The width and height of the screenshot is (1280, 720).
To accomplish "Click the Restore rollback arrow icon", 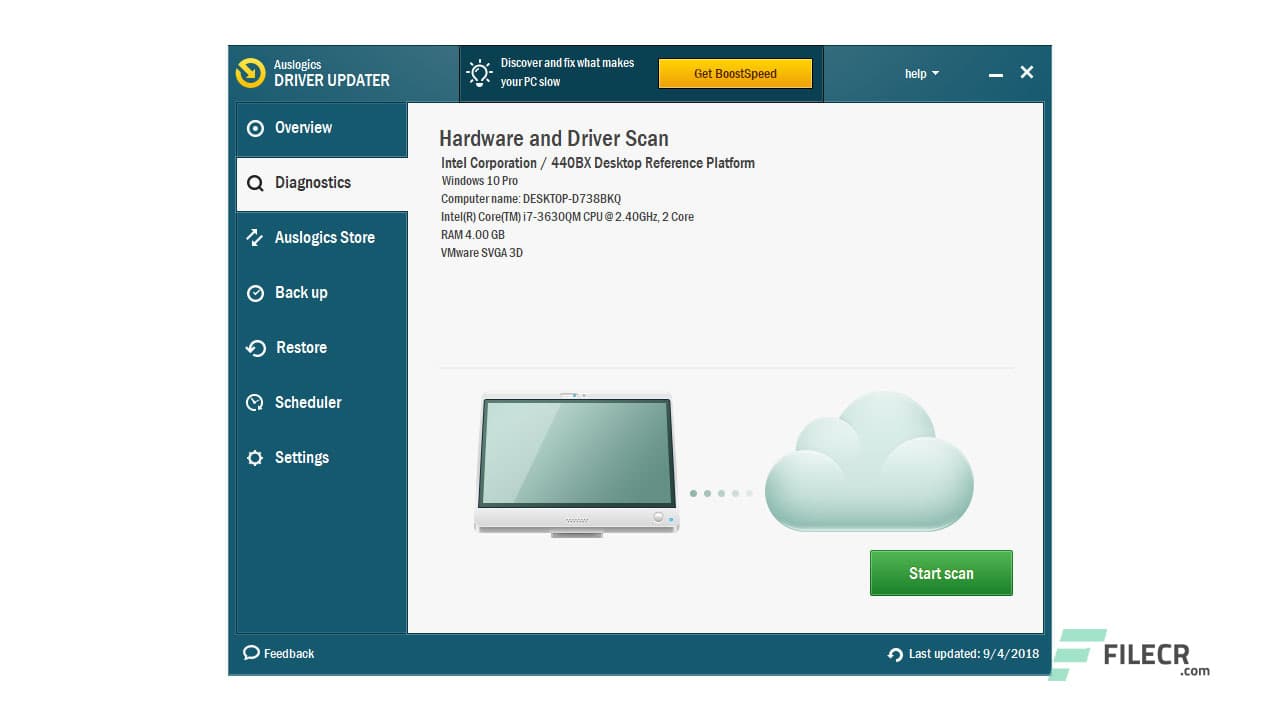I will tap(255, 348).
